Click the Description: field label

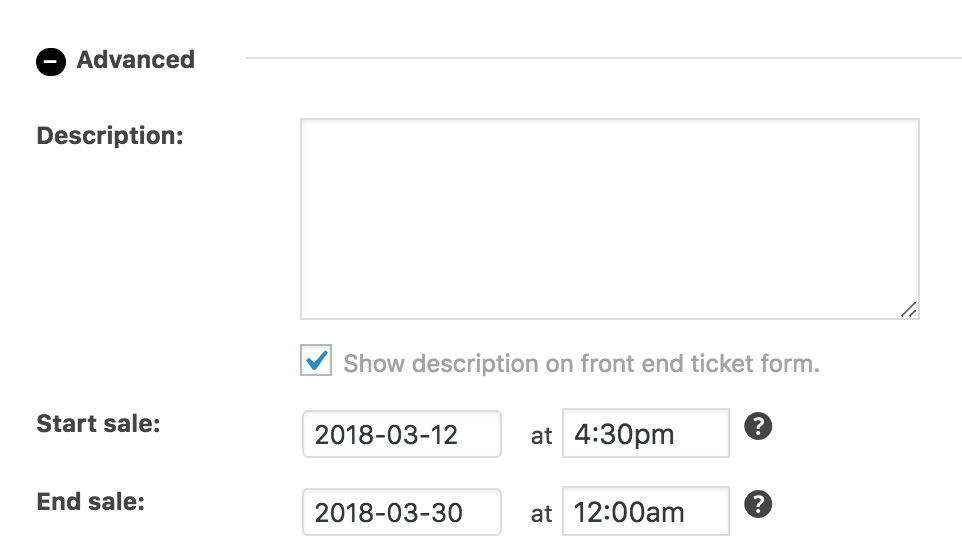click(x=110, y=135)
